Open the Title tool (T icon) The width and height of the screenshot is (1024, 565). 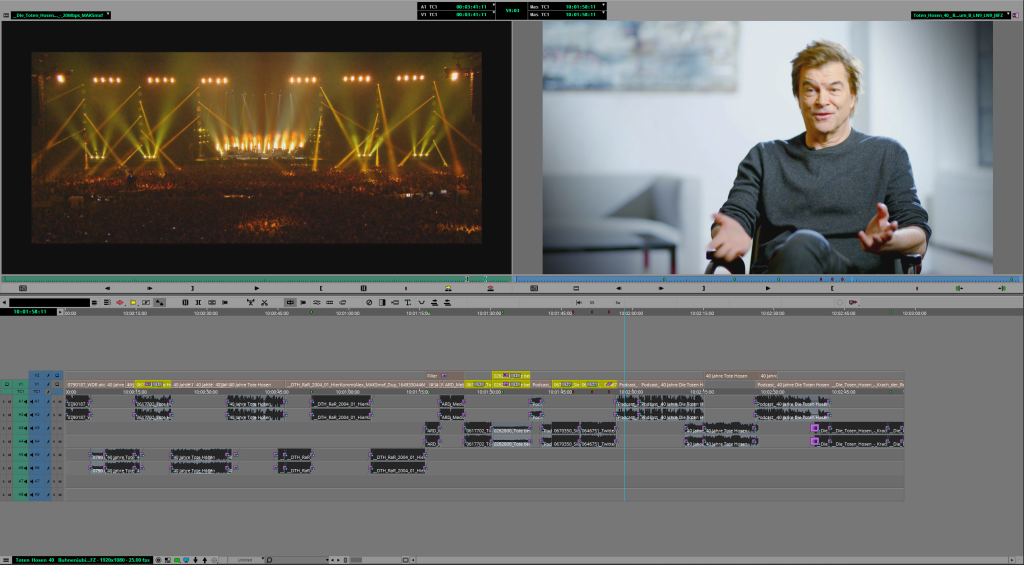408,302
